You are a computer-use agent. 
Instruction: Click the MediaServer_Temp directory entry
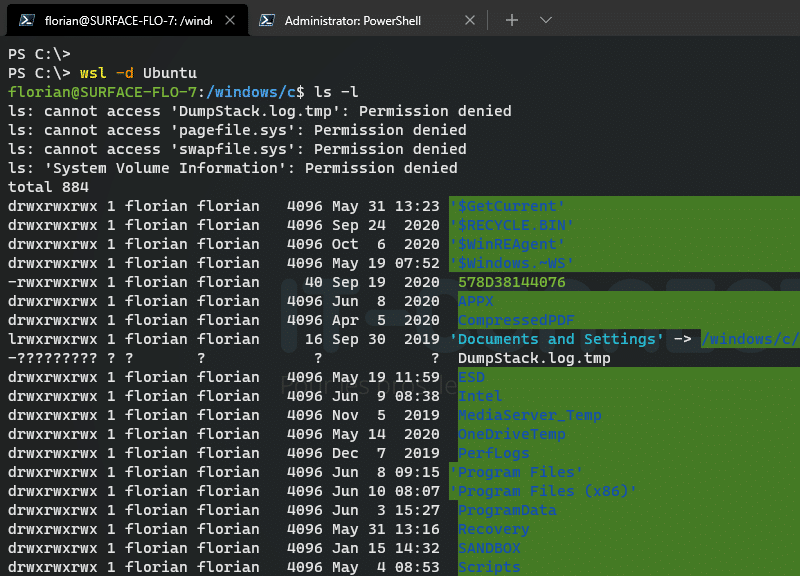529,415
